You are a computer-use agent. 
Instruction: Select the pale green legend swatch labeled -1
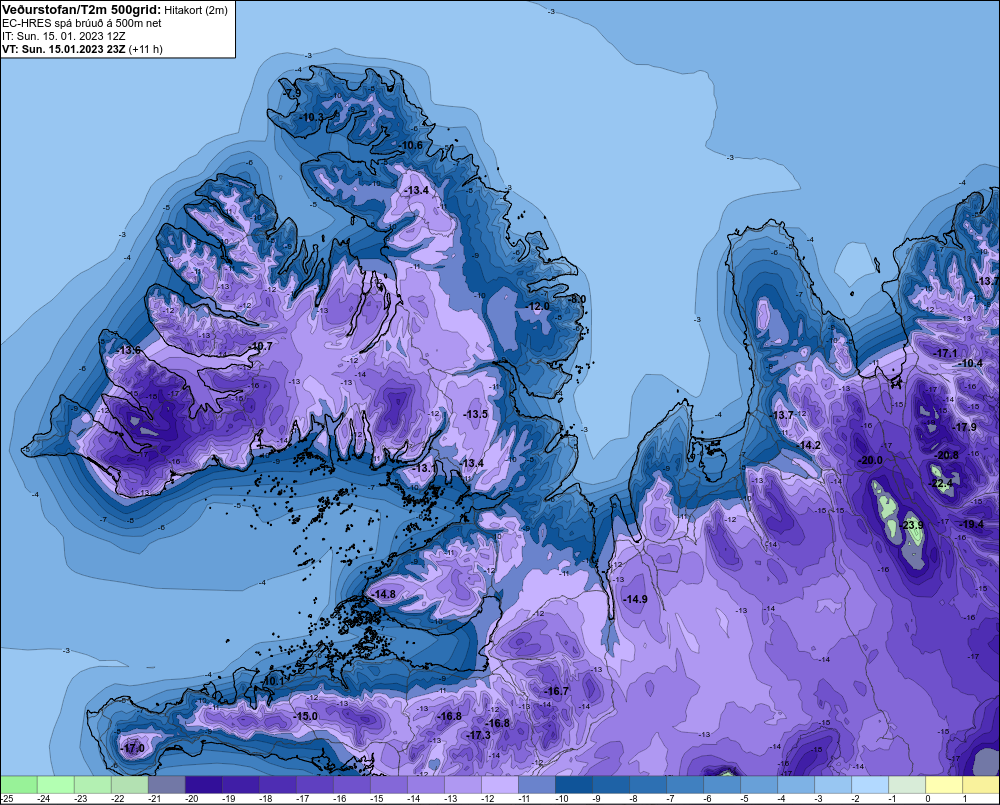click(906, 785)
